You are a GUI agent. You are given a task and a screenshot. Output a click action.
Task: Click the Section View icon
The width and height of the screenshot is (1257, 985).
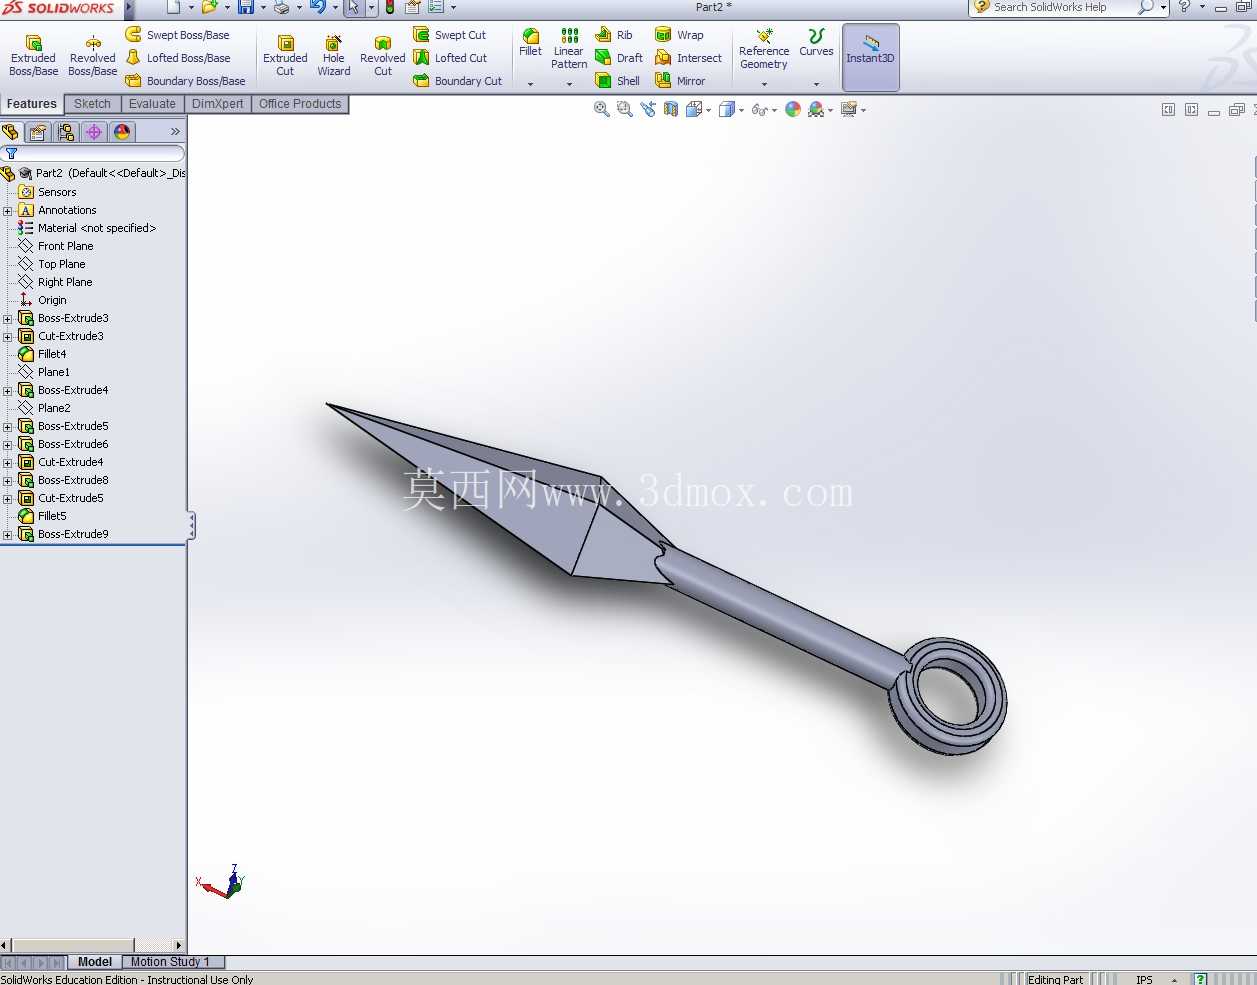(671, 109)
